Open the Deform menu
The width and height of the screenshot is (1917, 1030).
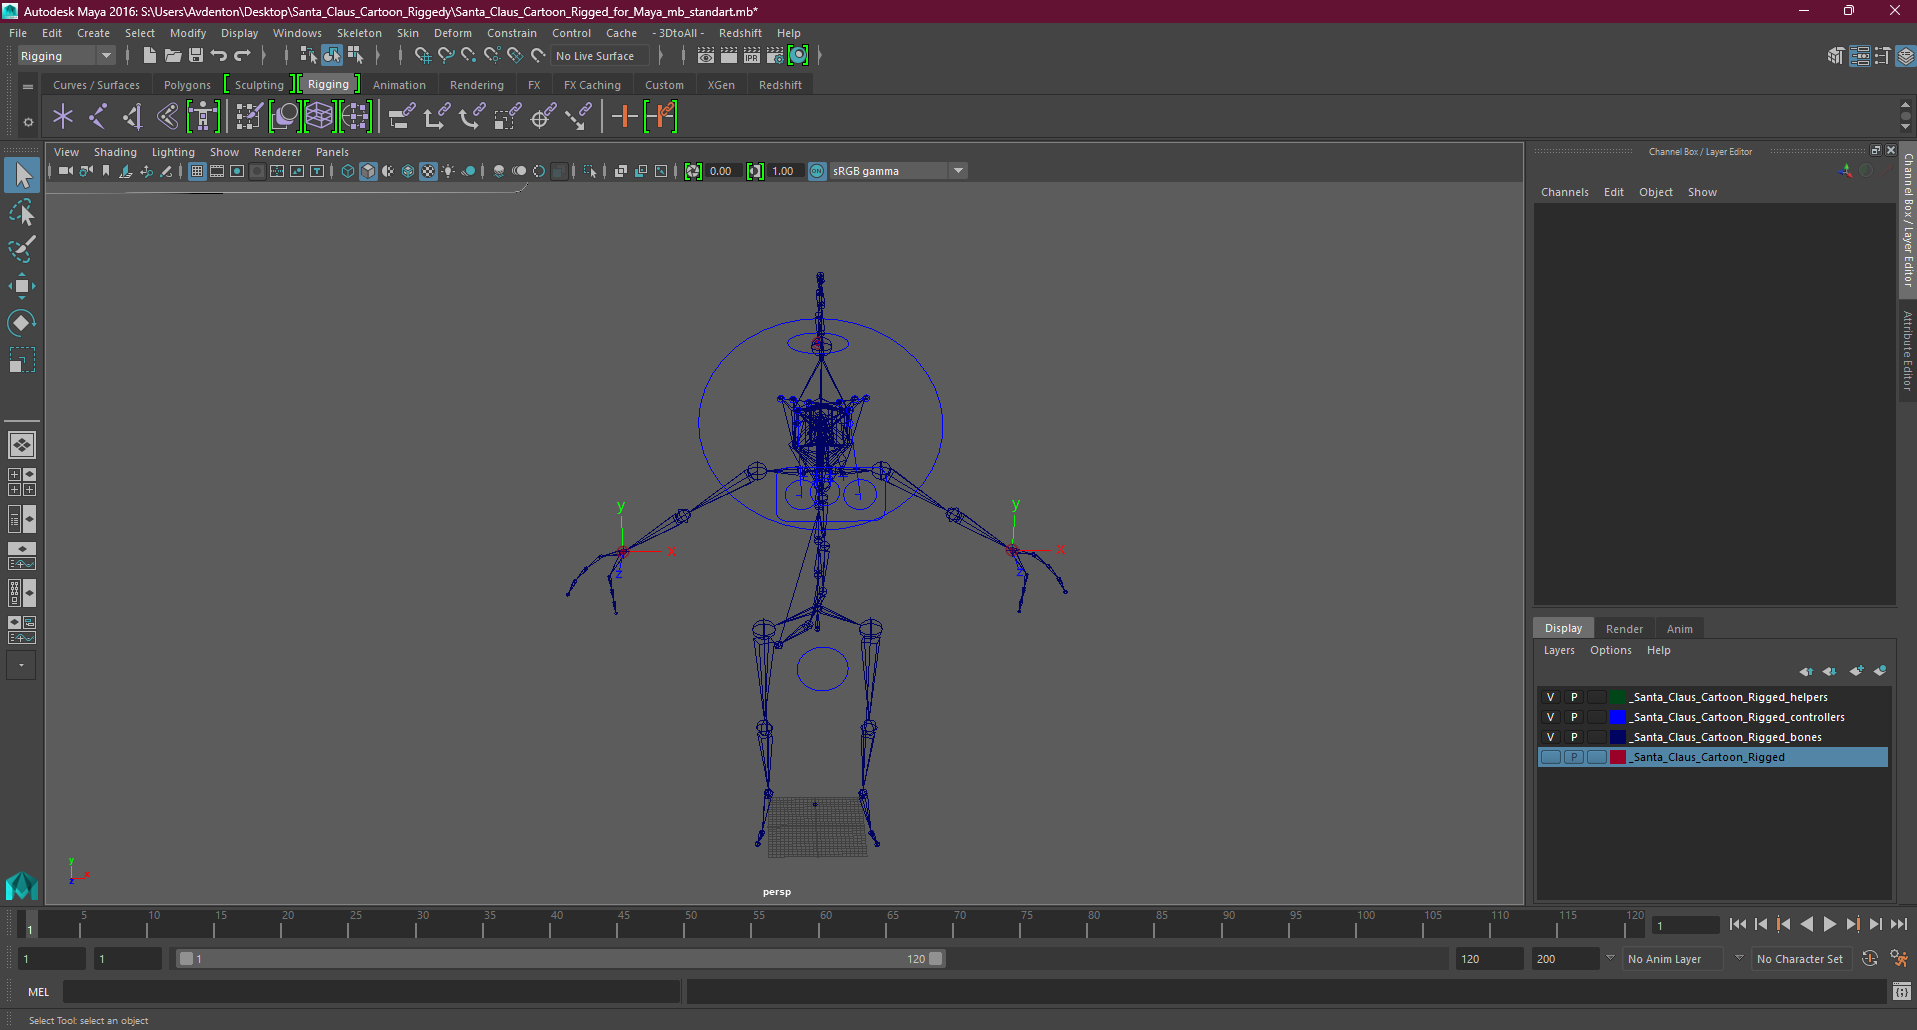tap(452, 33)
